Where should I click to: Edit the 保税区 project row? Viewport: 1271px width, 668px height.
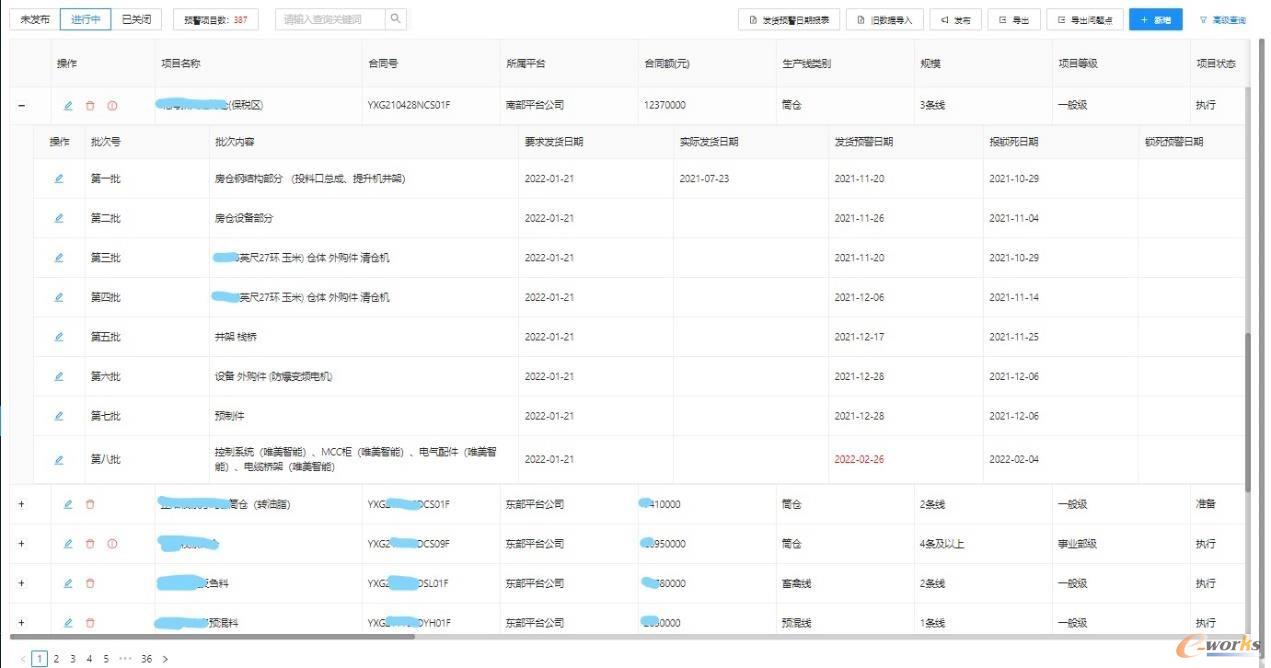click(68, 105)
